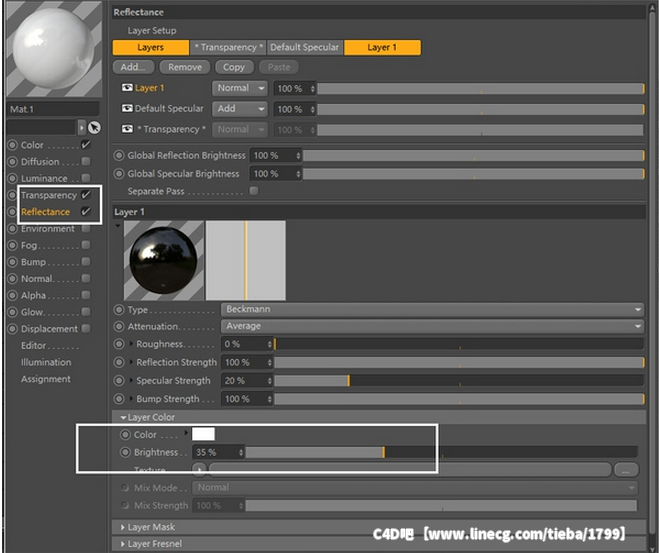Collapse the Layer Color section
The height and width of the screenshot is (553, 659).
[x=123, y=417]
